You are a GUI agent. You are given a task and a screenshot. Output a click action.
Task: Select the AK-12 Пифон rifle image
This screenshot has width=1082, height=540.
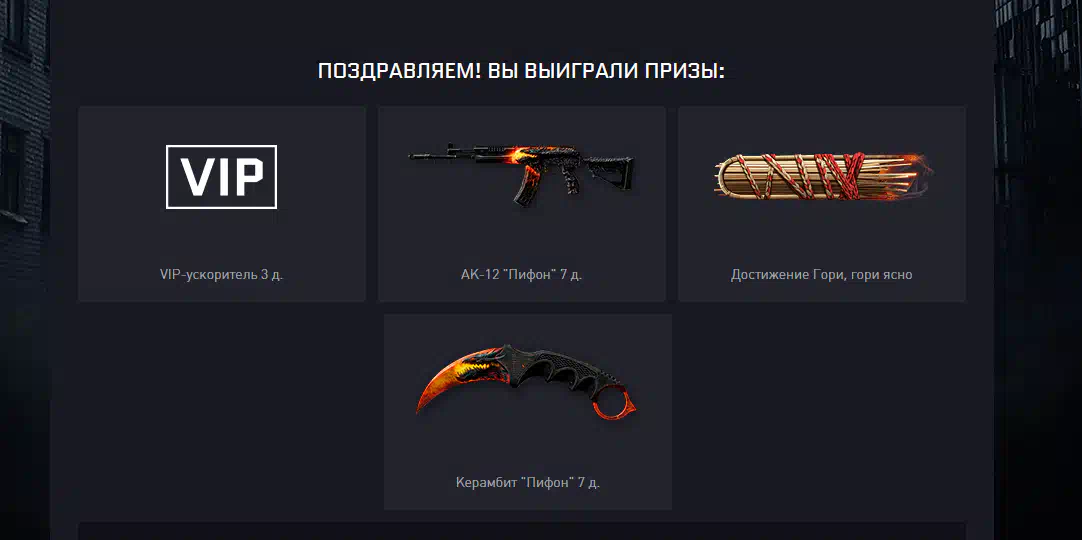pos(522,172)
